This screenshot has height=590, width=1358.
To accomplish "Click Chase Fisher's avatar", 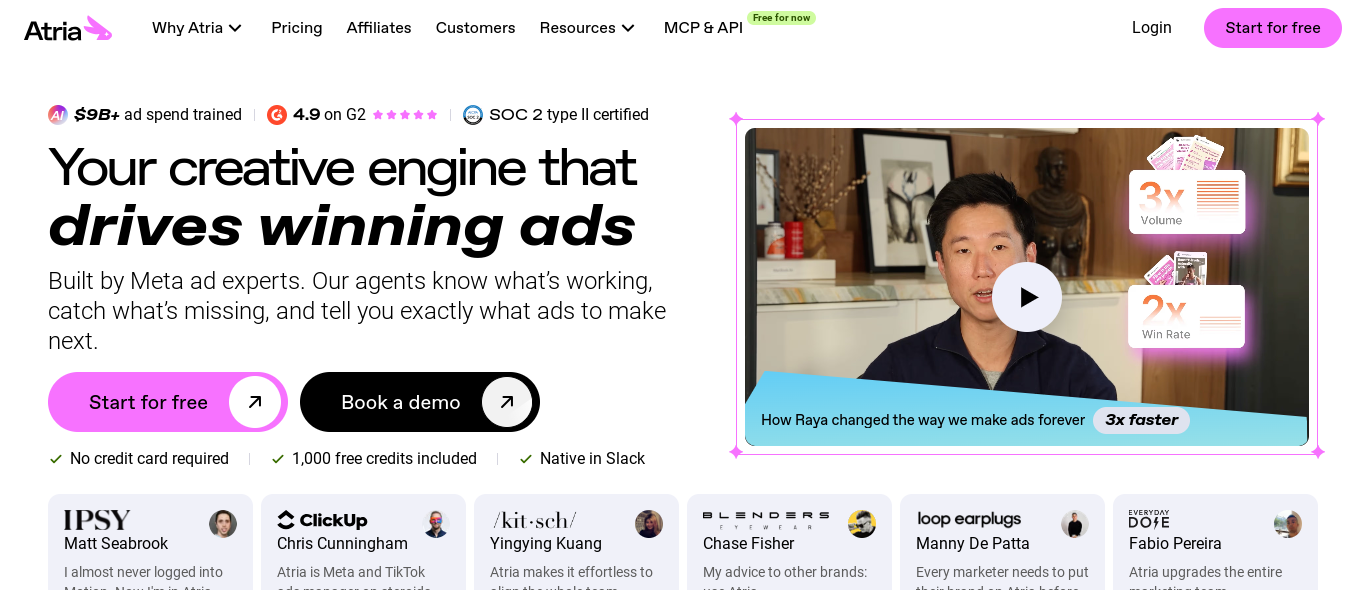I will pyautogui.click(x=862, y=524).
